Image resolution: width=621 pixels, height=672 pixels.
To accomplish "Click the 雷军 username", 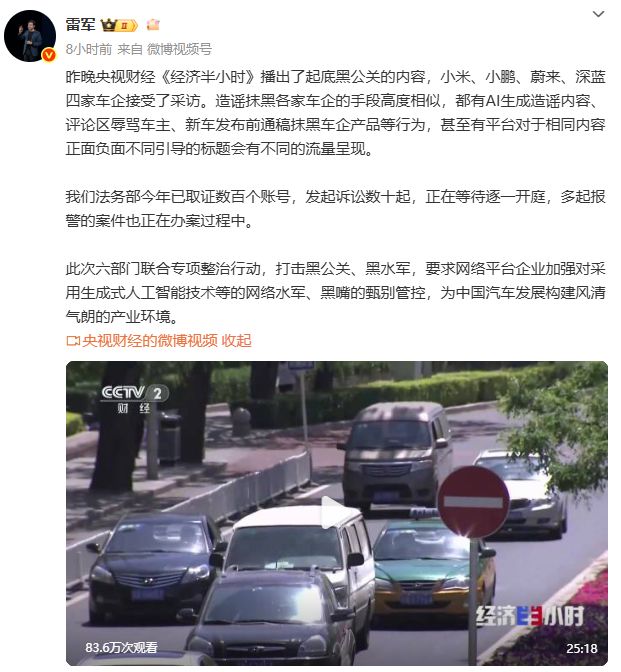I will click(81, 25).
